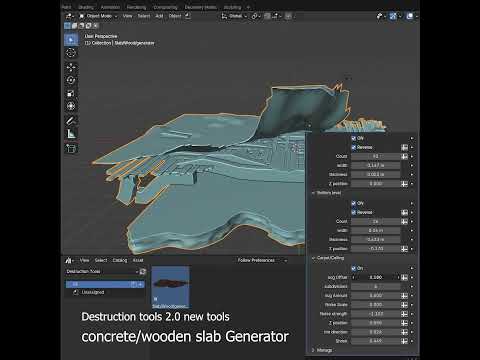Click the Select Box tool icon
The height and width of the screenshot is (360, 480).
click(71, 40)
